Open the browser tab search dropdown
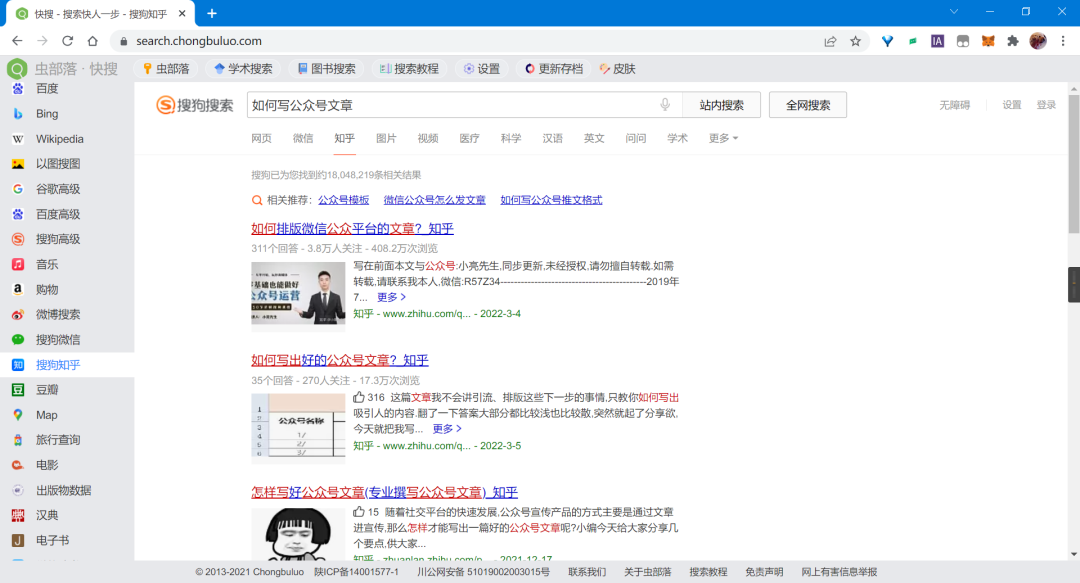Screen dimensions: 1080x583 (x=954, y=12)
